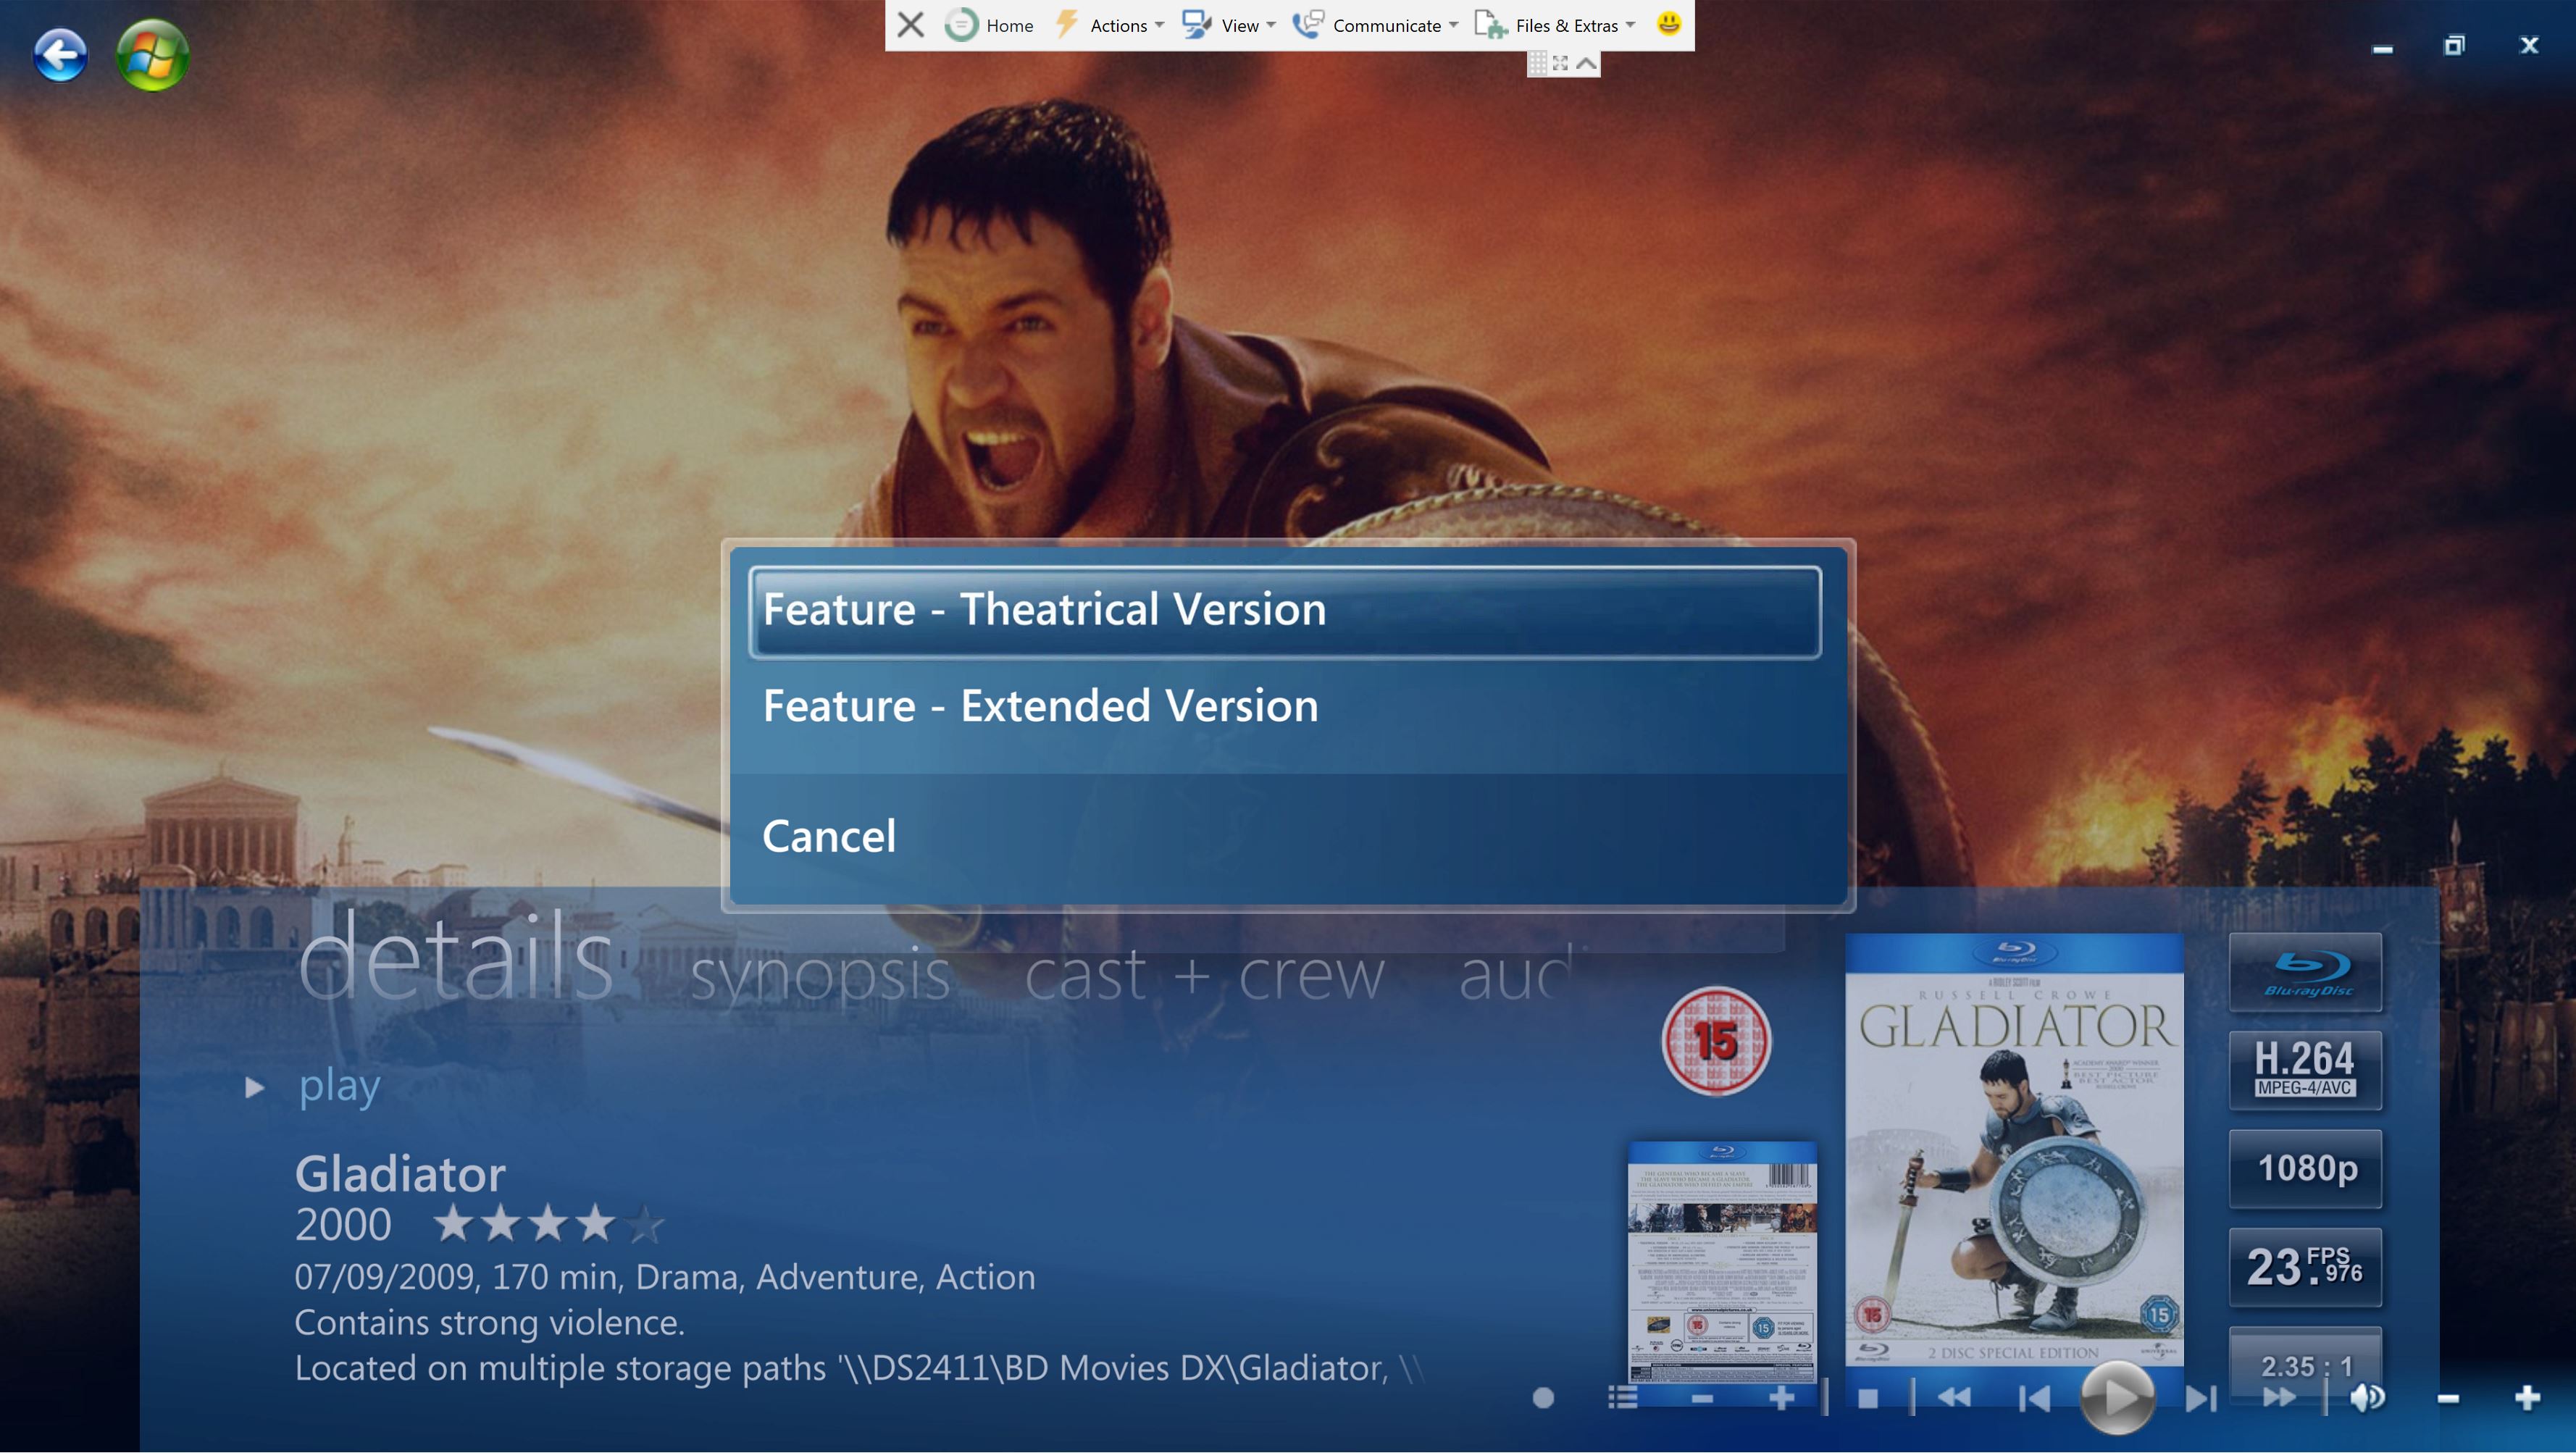Click the release year 2000 text
Viewport: 2576px width, 1453px height.
click(343, 1225)
